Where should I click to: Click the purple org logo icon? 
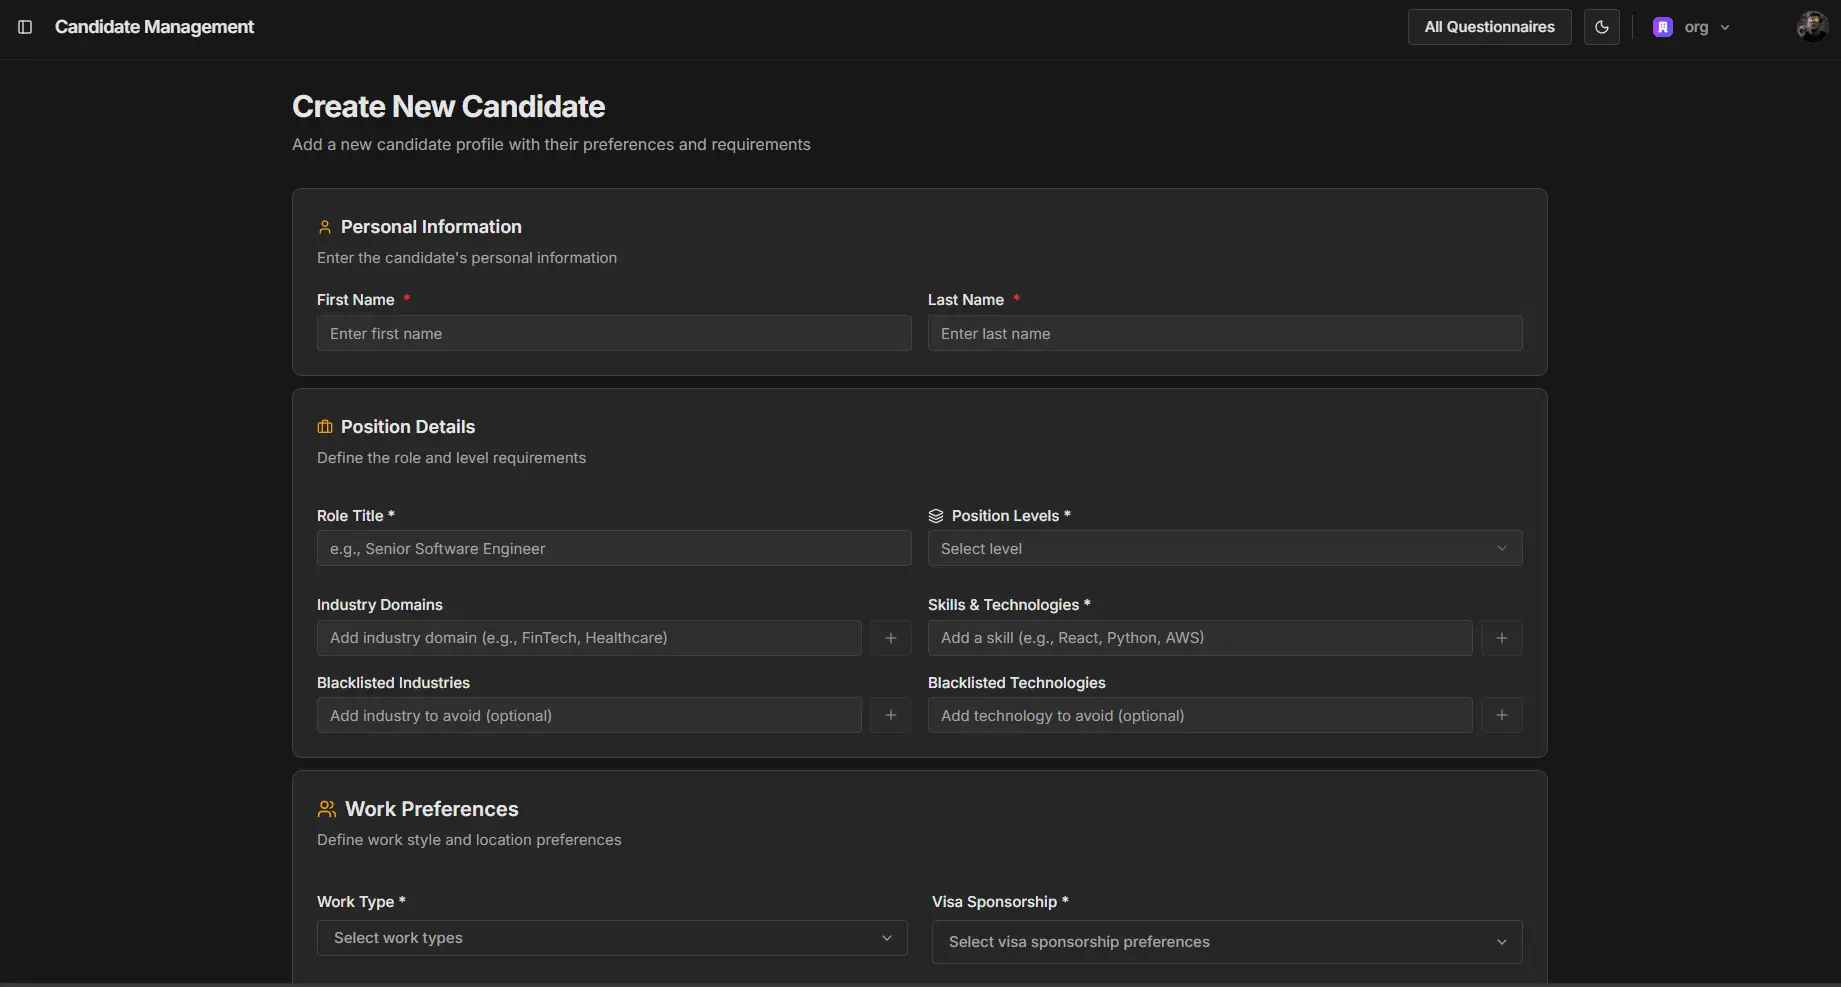point(1662,27)
